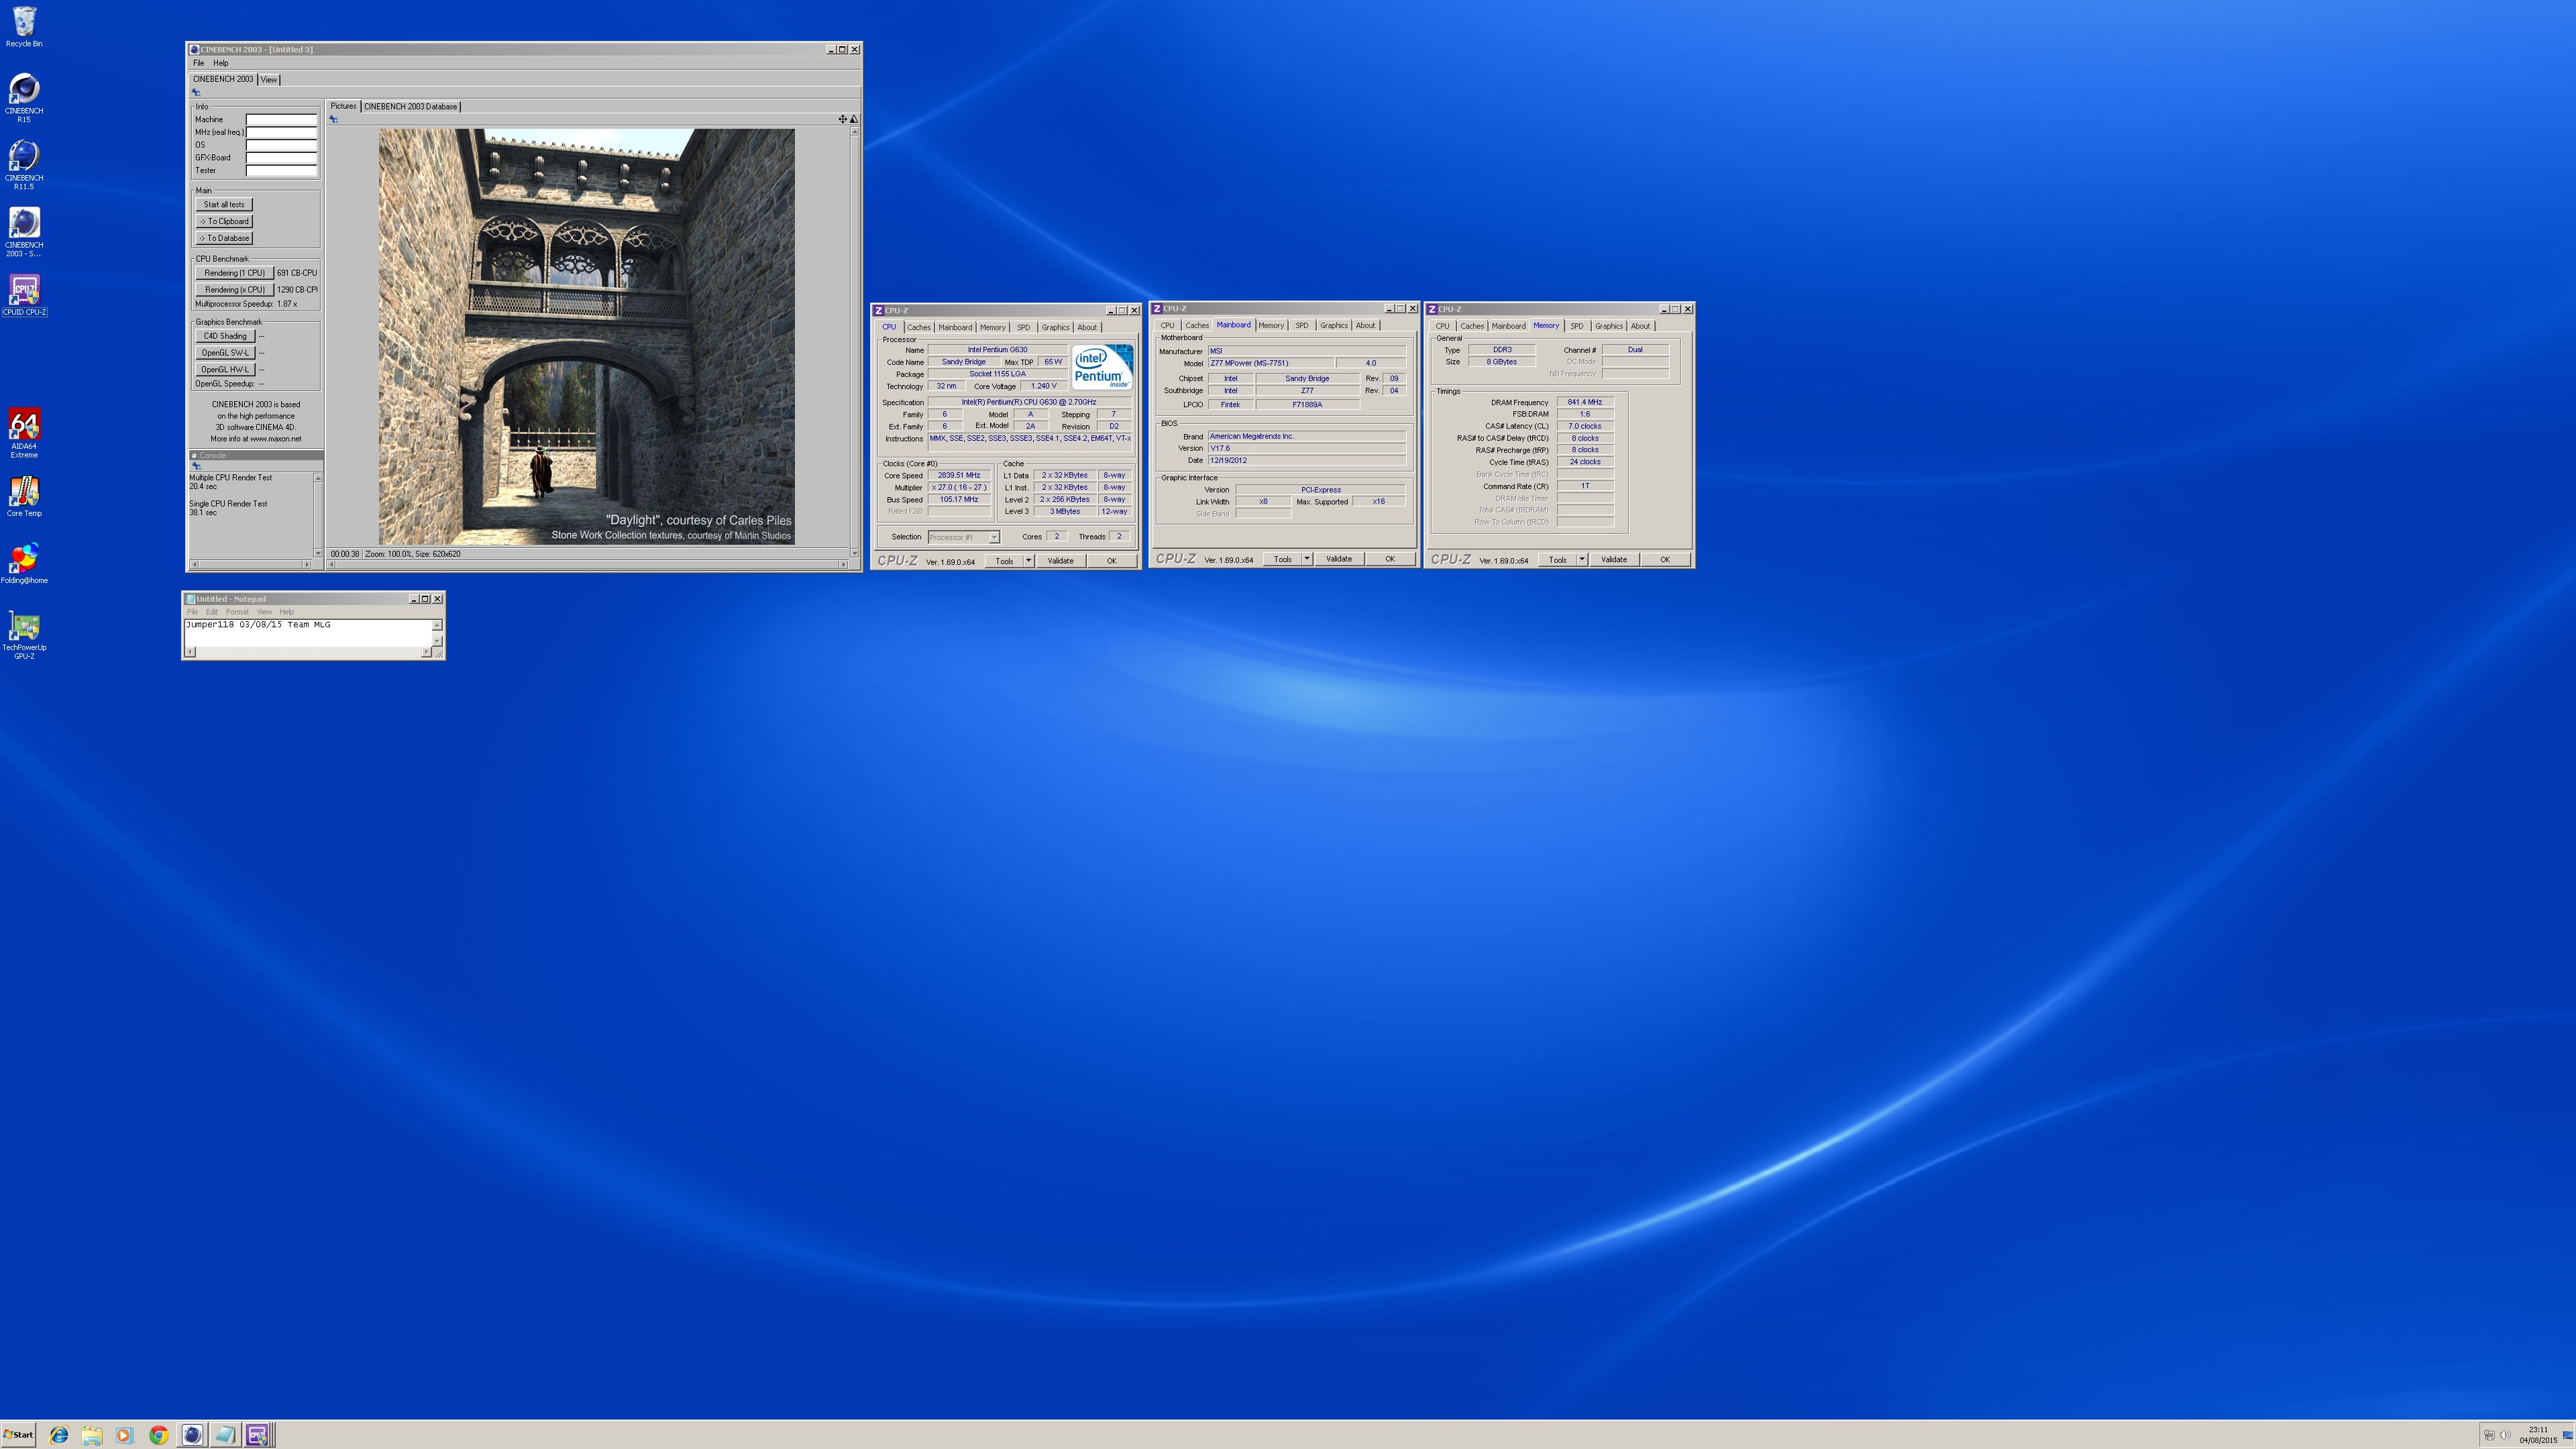Screen dimensions: 2576x1449
Task: Open Graphics tab in Mainboard CPU-Z window
Action: pos(1334,325)
